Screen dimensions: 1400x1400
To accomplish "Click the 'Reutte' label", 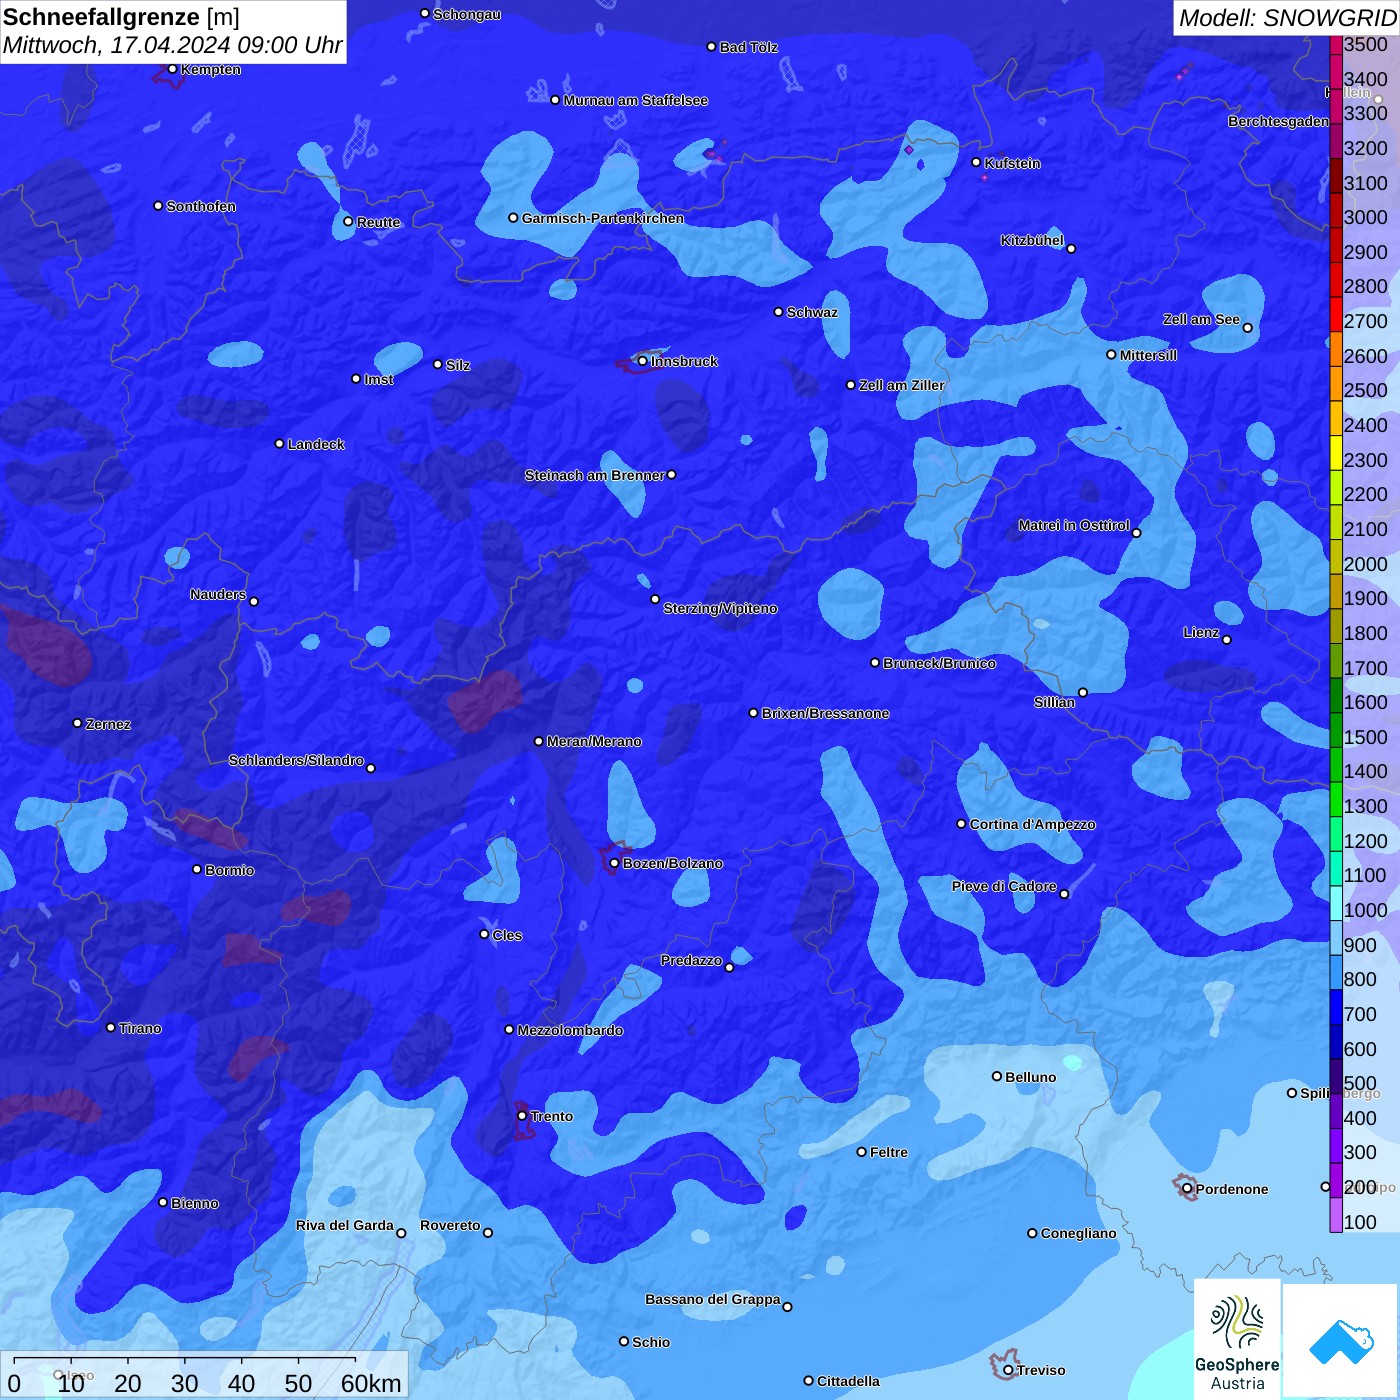I will coord(378,222).
